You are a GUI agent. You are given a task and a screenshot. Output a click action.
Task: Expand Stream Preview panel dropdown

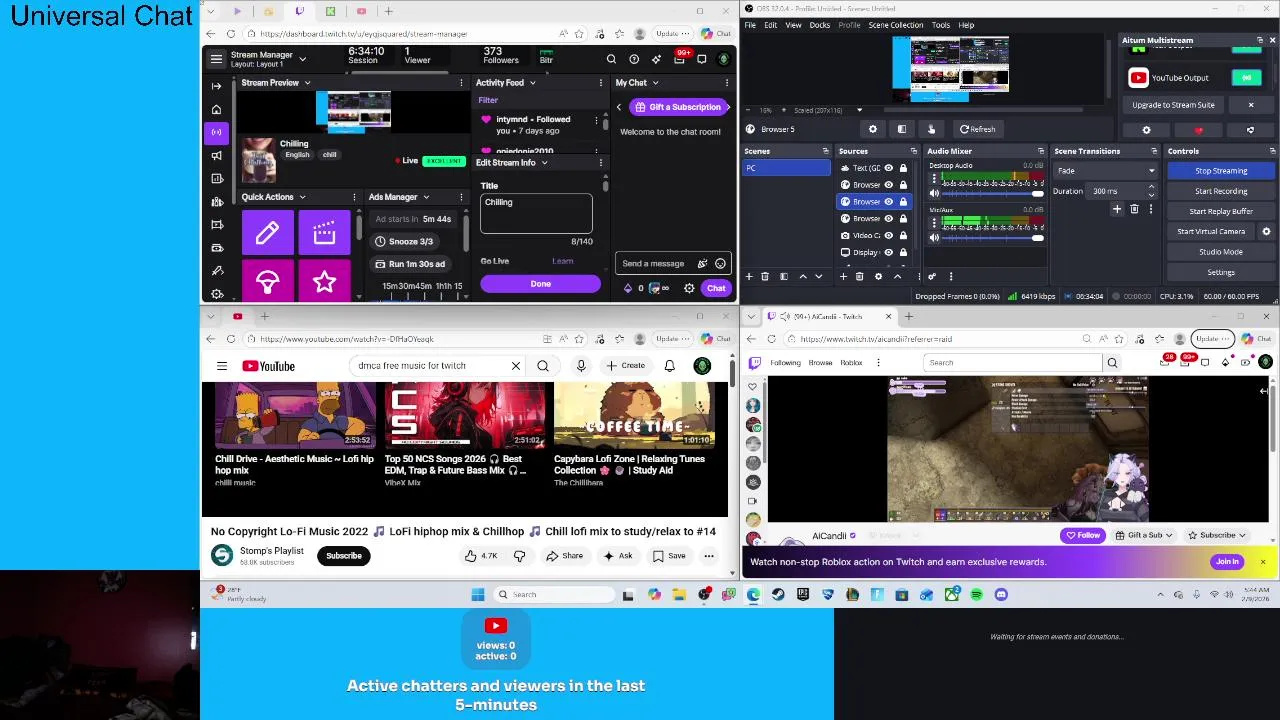click(x=307, y=83)
